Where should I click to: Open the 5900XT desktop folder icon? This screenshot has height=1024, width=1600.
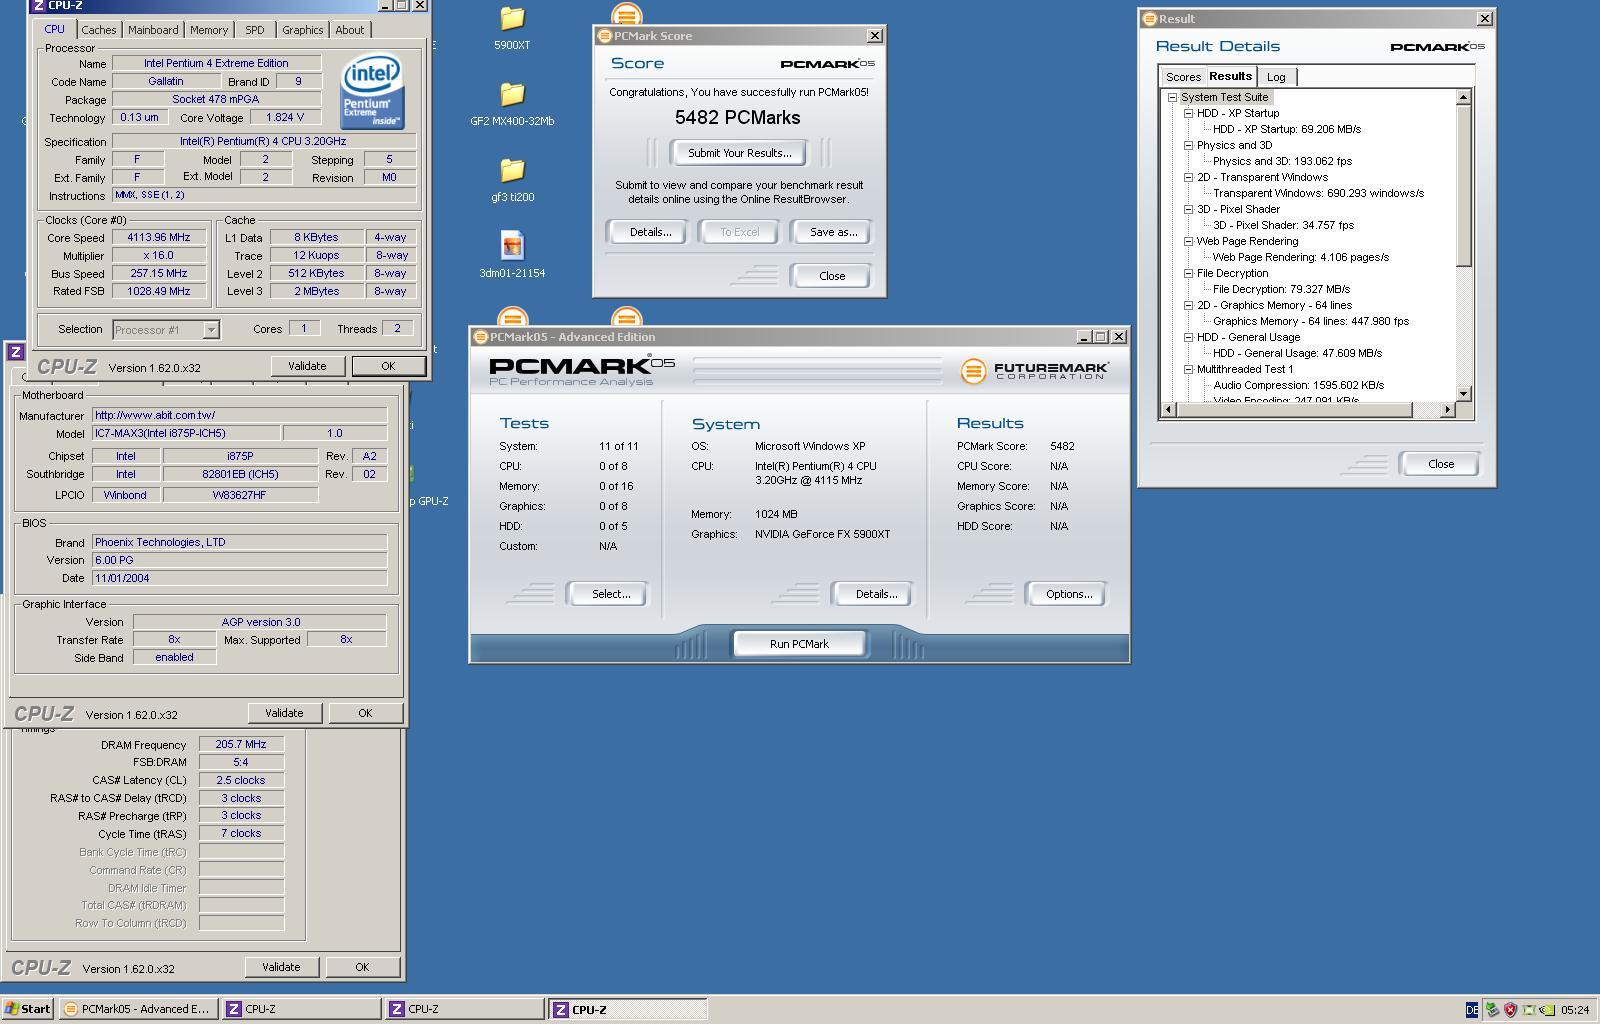point(512,18)
